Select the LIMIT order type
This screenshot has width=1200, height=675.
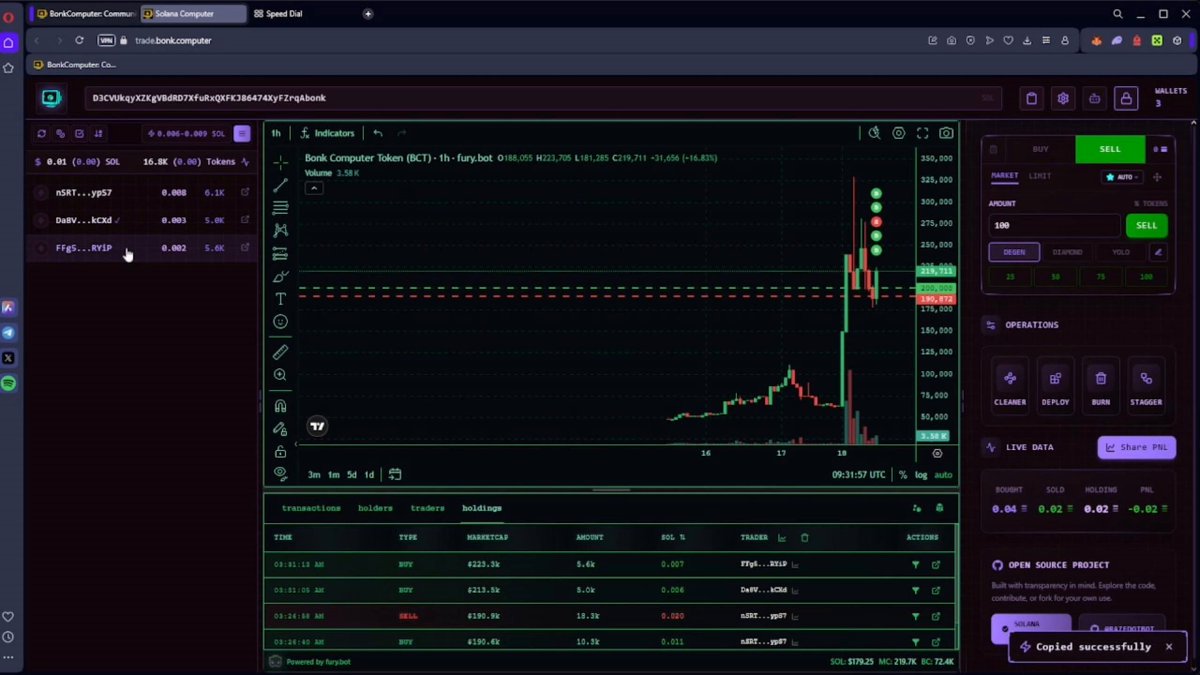[1040, 176]
